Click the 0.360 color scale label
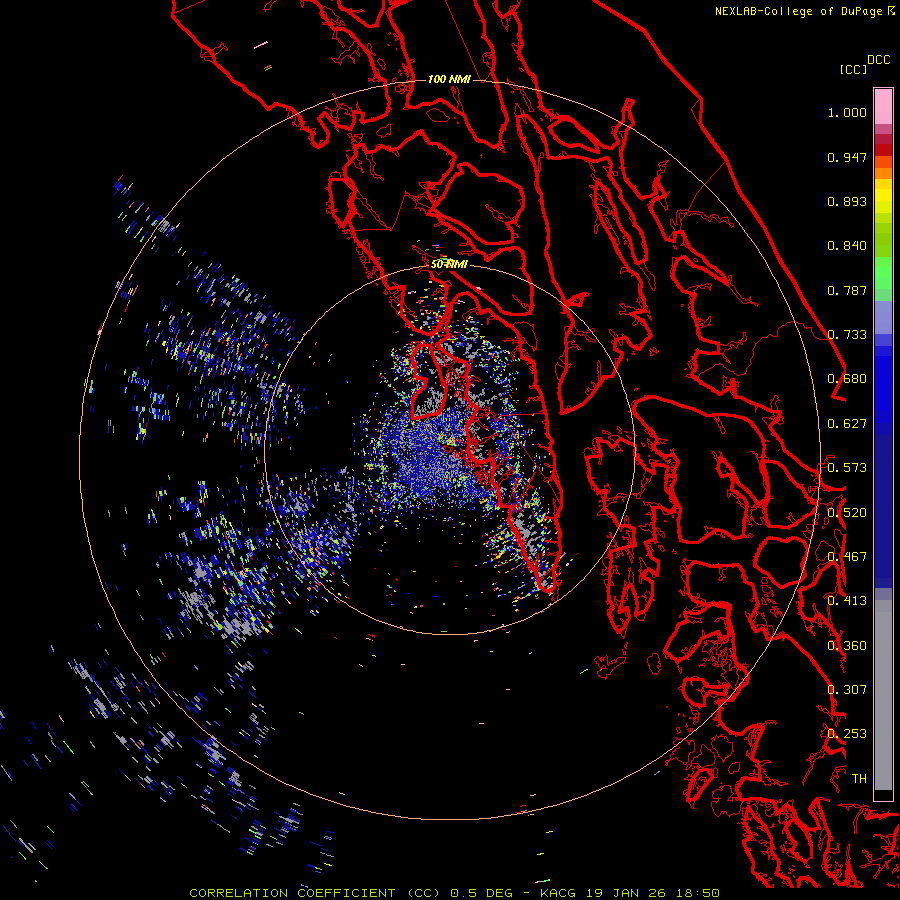 point(847,645)
